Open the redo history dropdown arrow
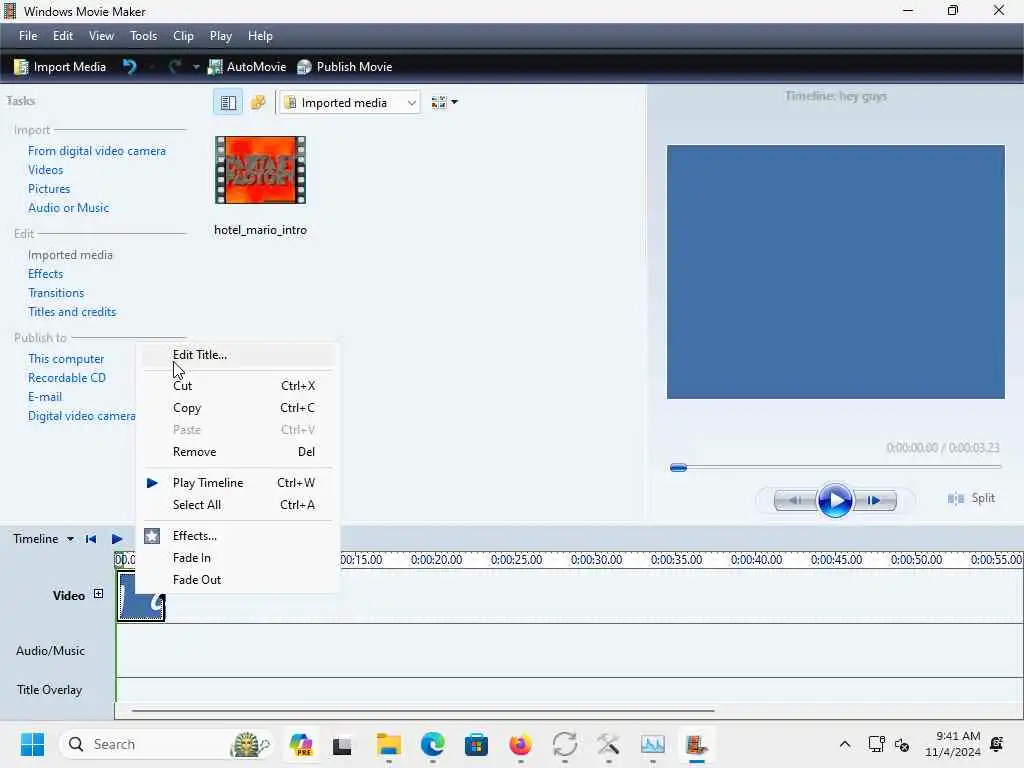1024x768 pixels. pyautogui.click(x=195, y=67)
